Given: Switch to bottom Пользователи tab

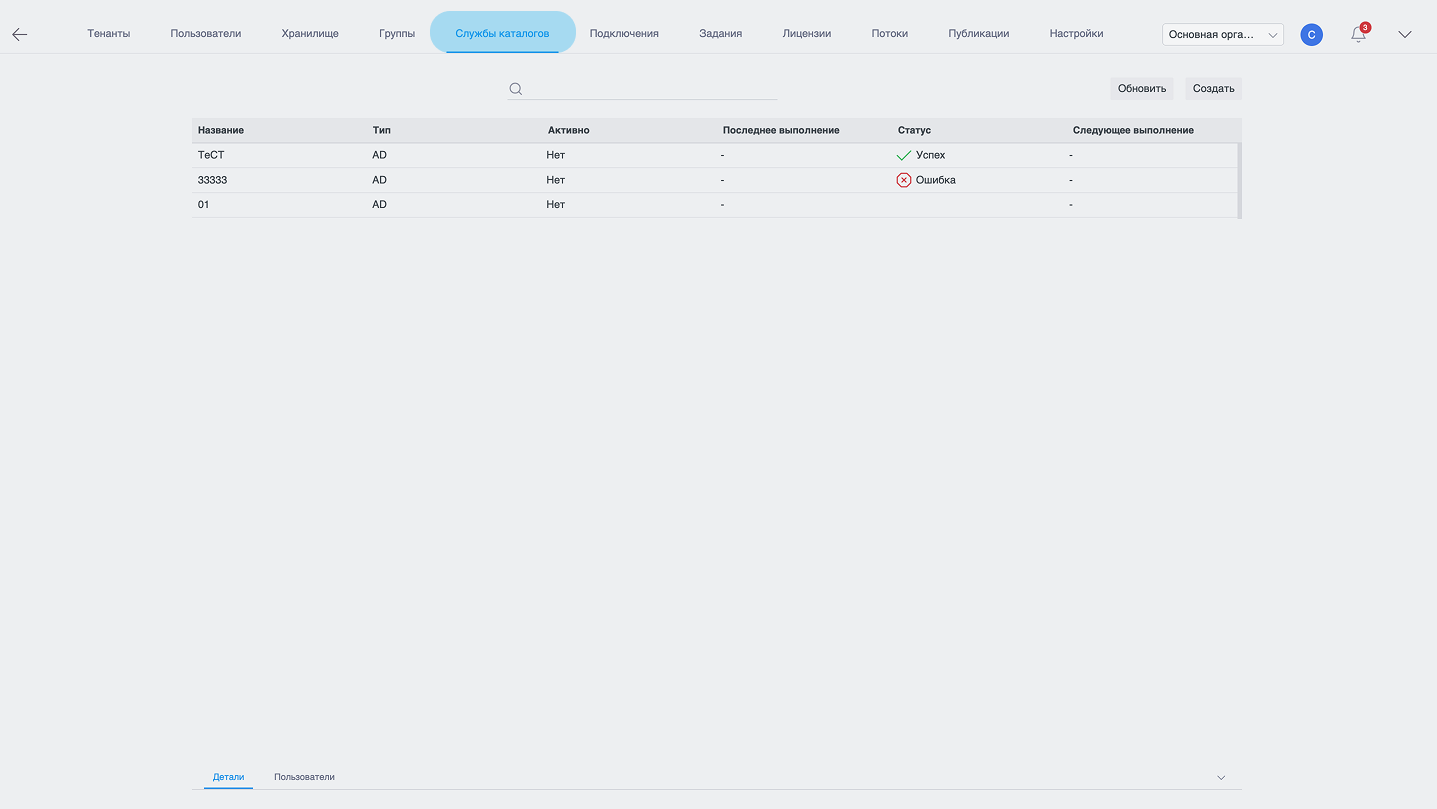Looking at the screenshot, I should 304,777.
